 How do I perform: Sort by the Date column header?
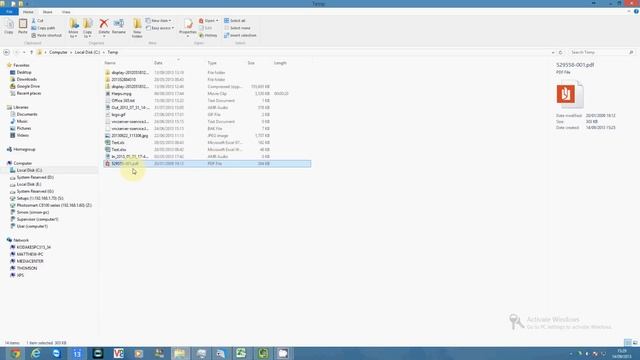click(158, 63)
